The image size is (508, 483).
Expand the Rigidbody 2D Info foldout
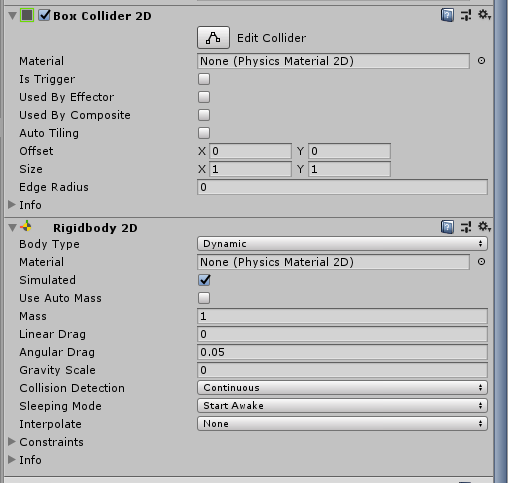click(12, 459)
